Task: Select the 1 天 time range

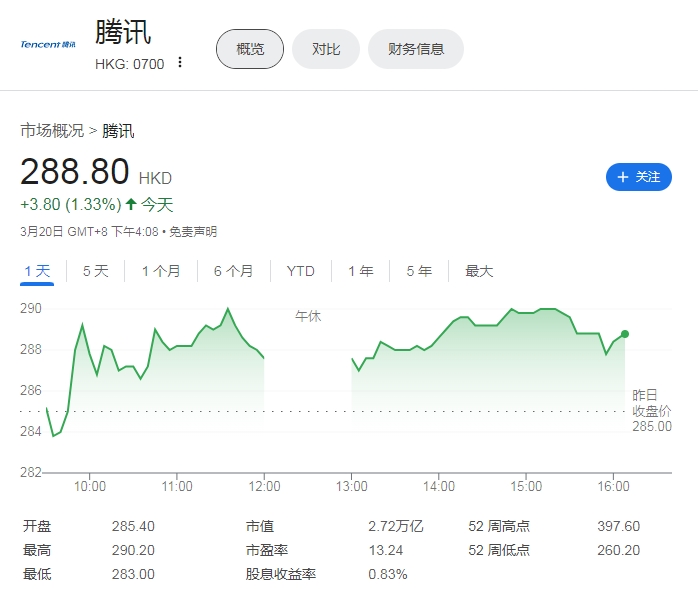Action: 37,271
